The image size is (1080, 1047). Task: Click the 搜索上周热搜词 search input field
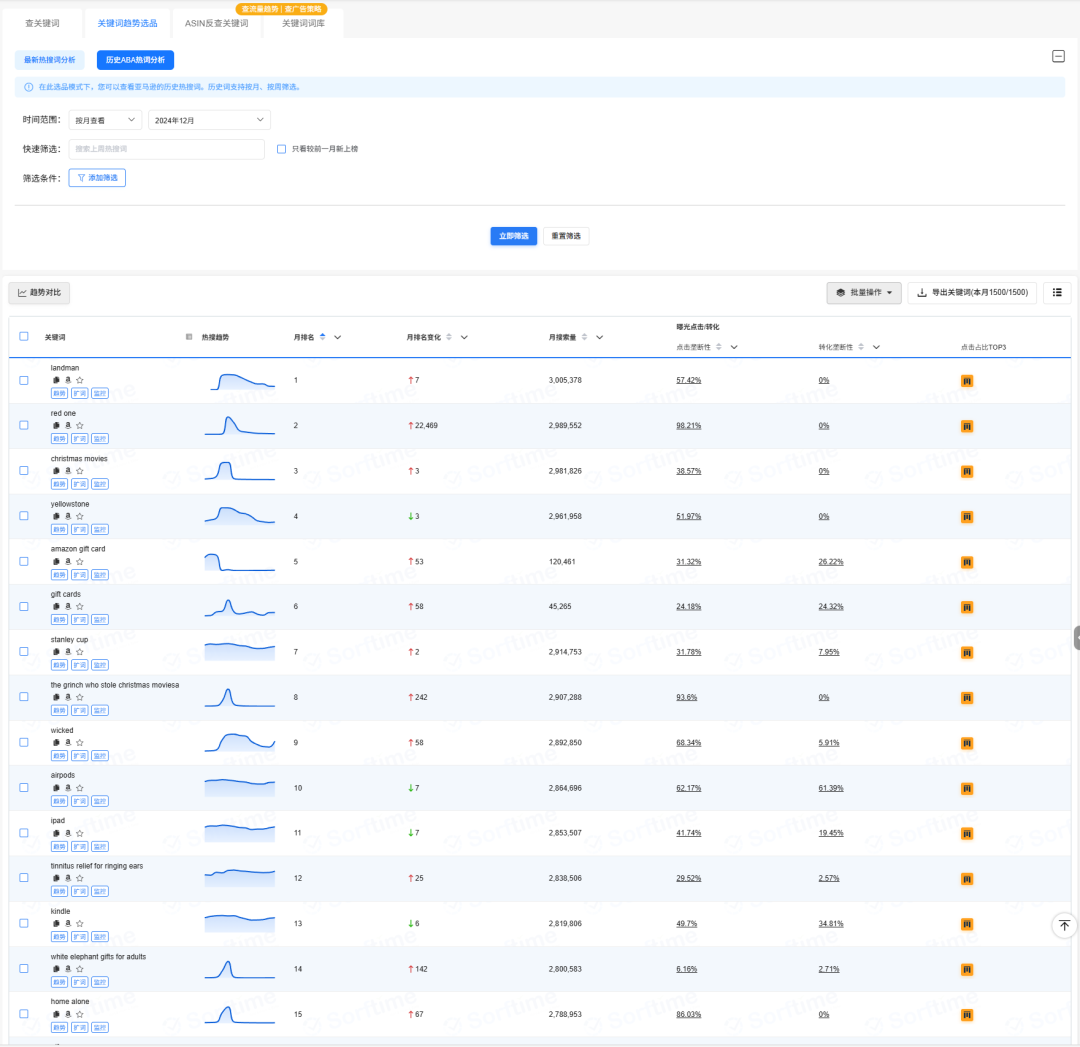166,149
